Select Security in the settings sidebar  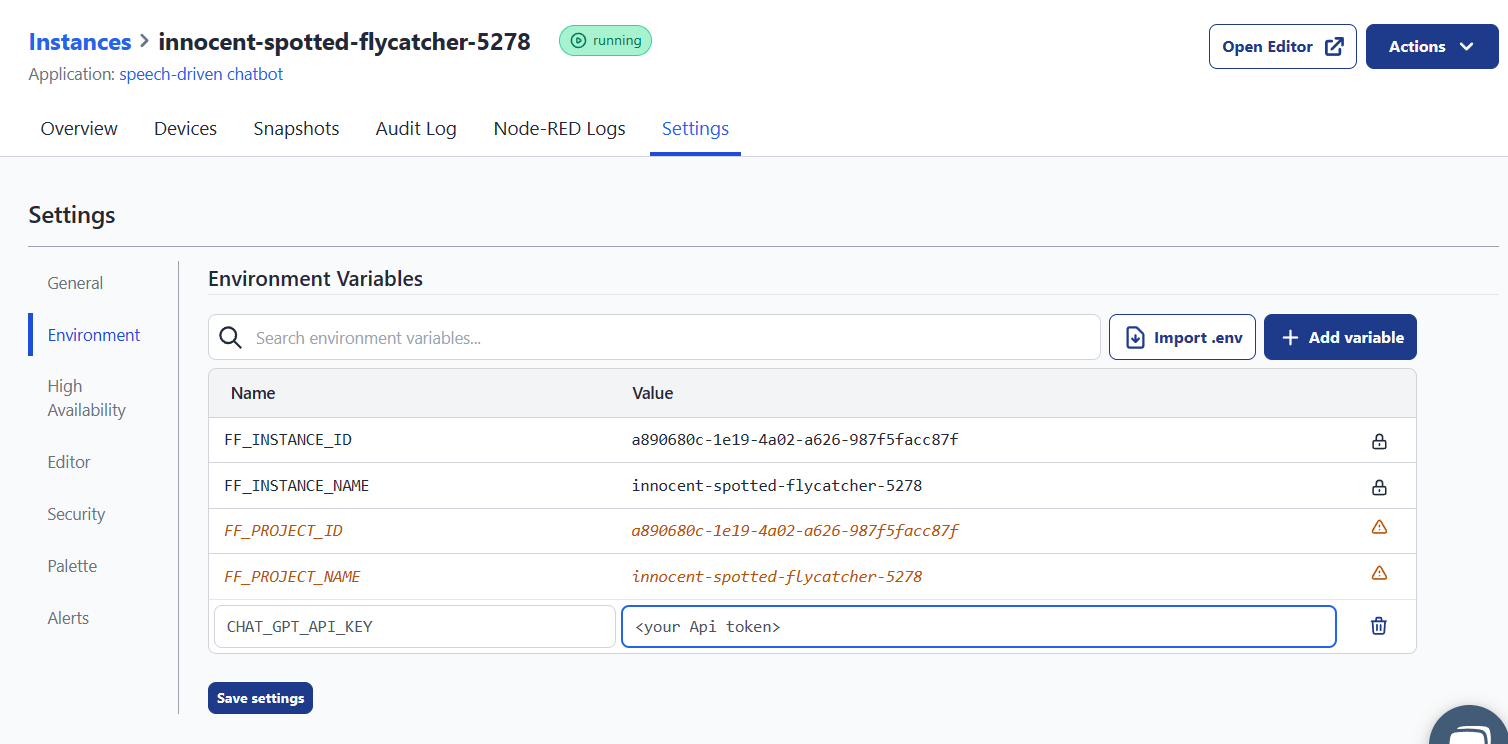(x=76, y=513)
